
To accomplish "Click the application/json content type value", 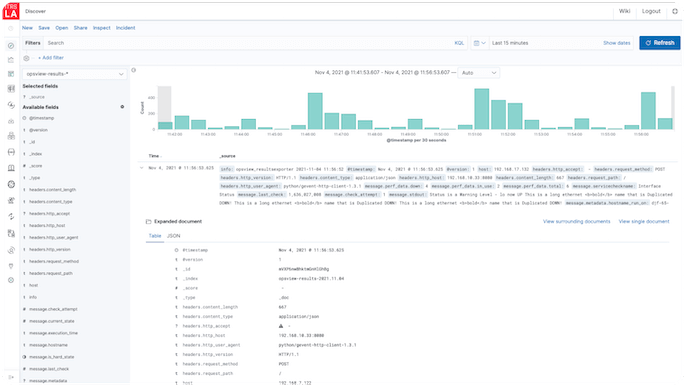I will point(299,317).
